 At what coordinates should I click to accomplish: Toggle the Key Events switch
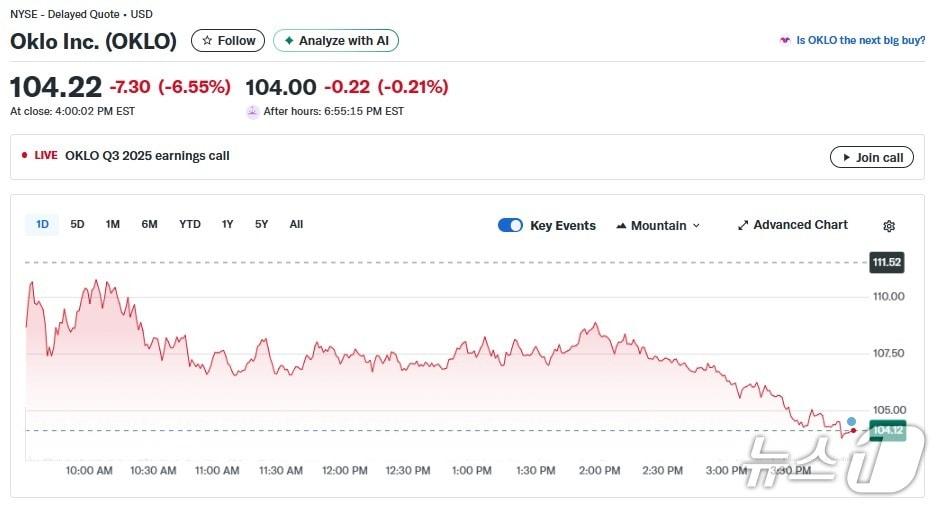pyautogui.click(x=510, y=225)
